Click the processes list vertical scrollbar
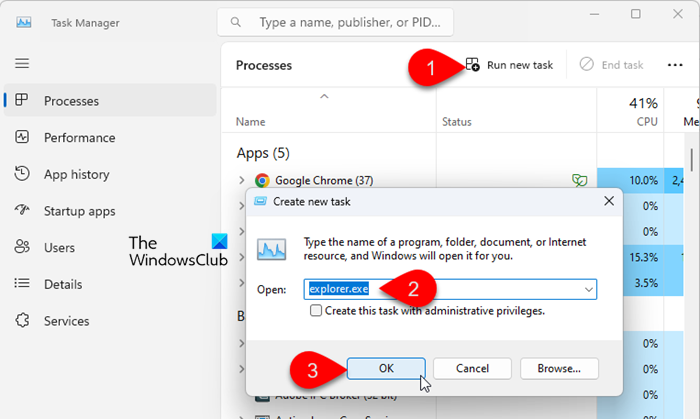The image size is (700, 419). point(692,160)
